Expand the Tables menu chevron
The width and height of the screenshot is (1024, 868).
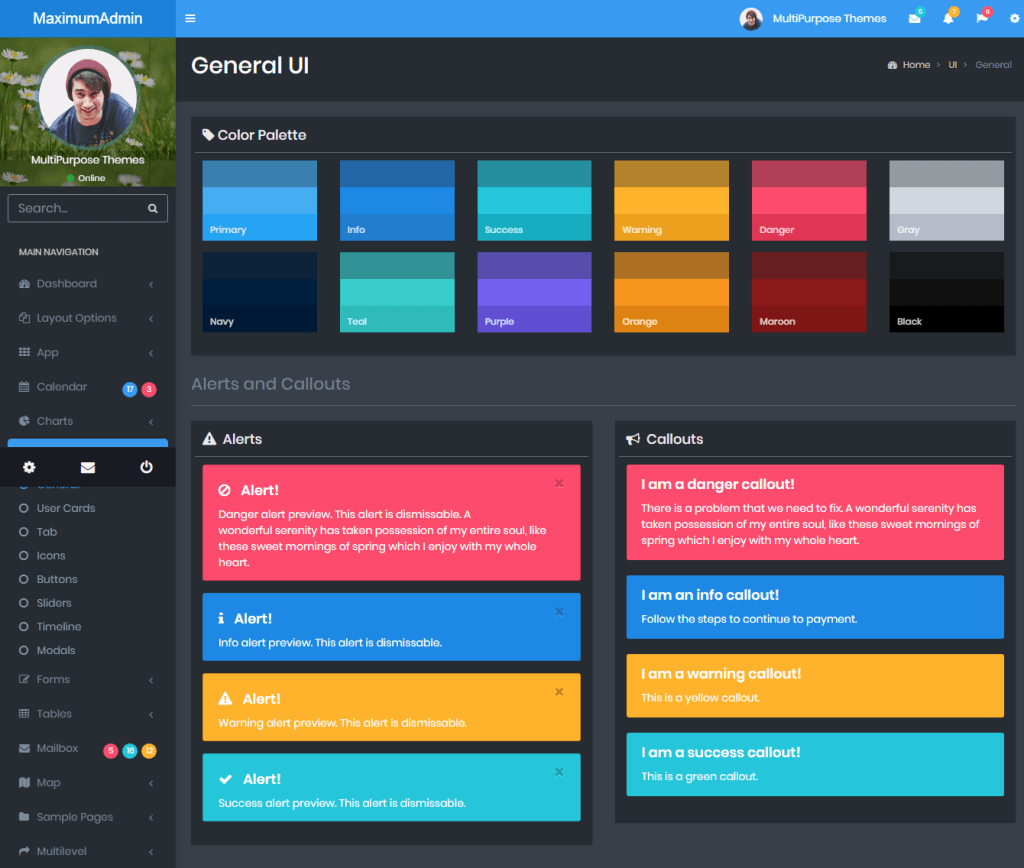tap(151, 715)
